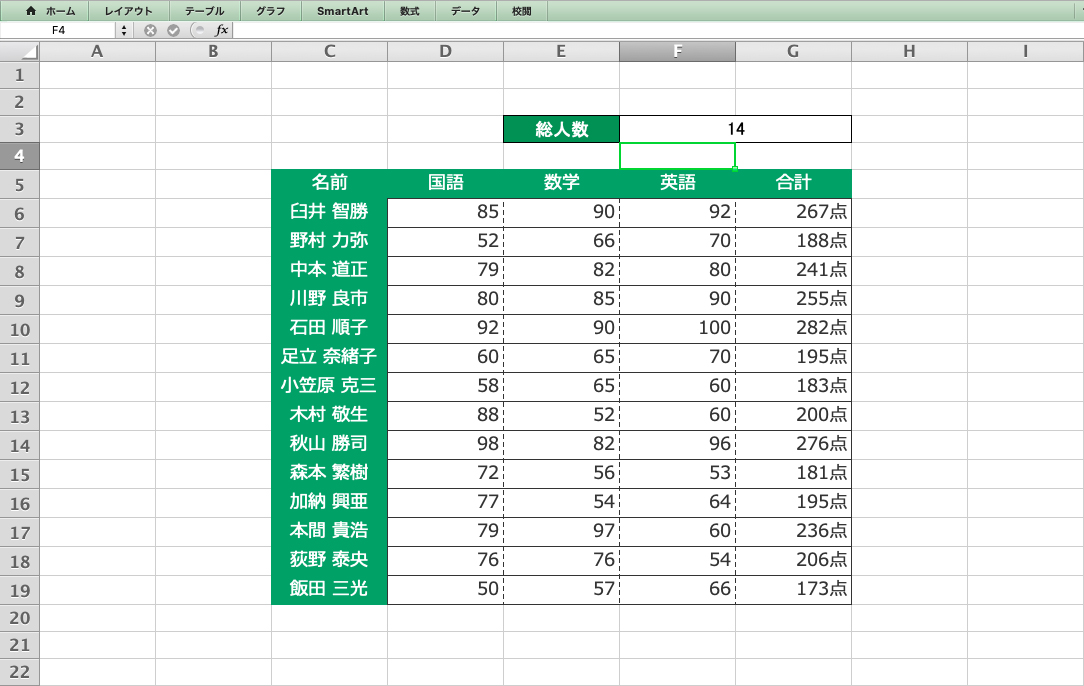Click the select-all corner of the sheet

(x=19, y=51)
